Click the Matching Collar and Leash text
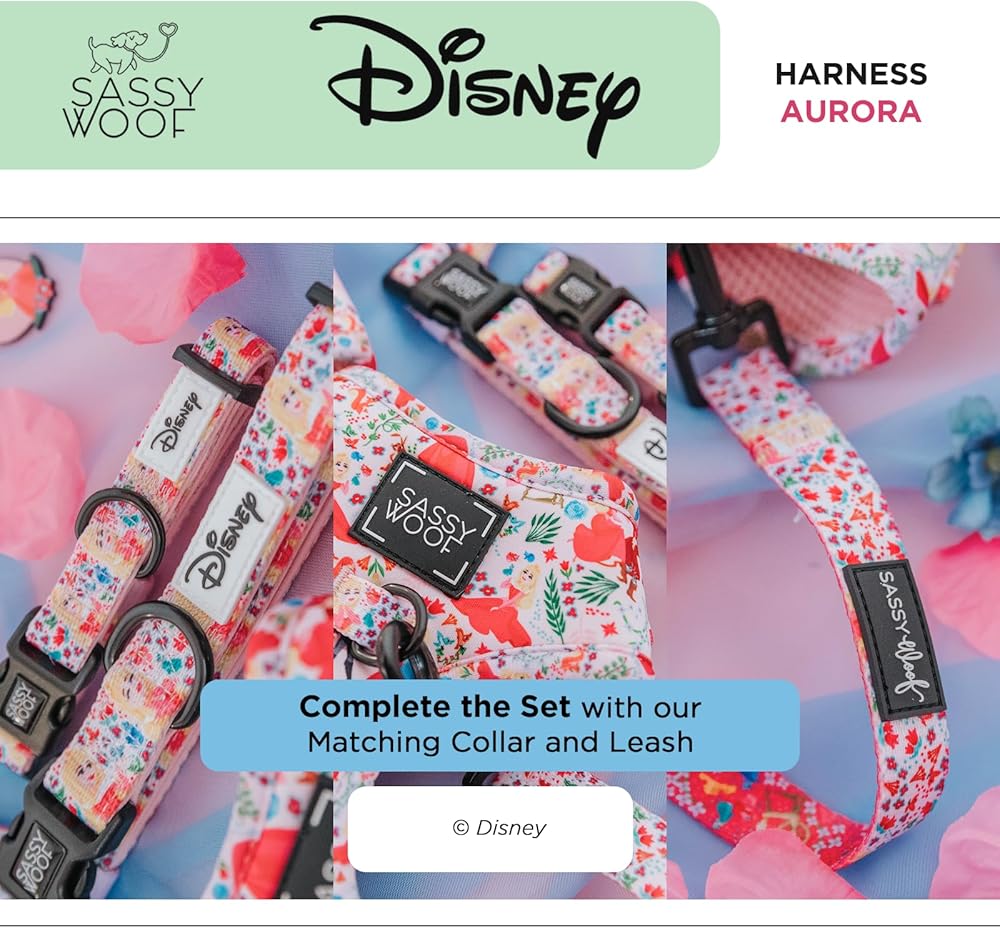Viewport: 1000px width, 928px height. 501,743
